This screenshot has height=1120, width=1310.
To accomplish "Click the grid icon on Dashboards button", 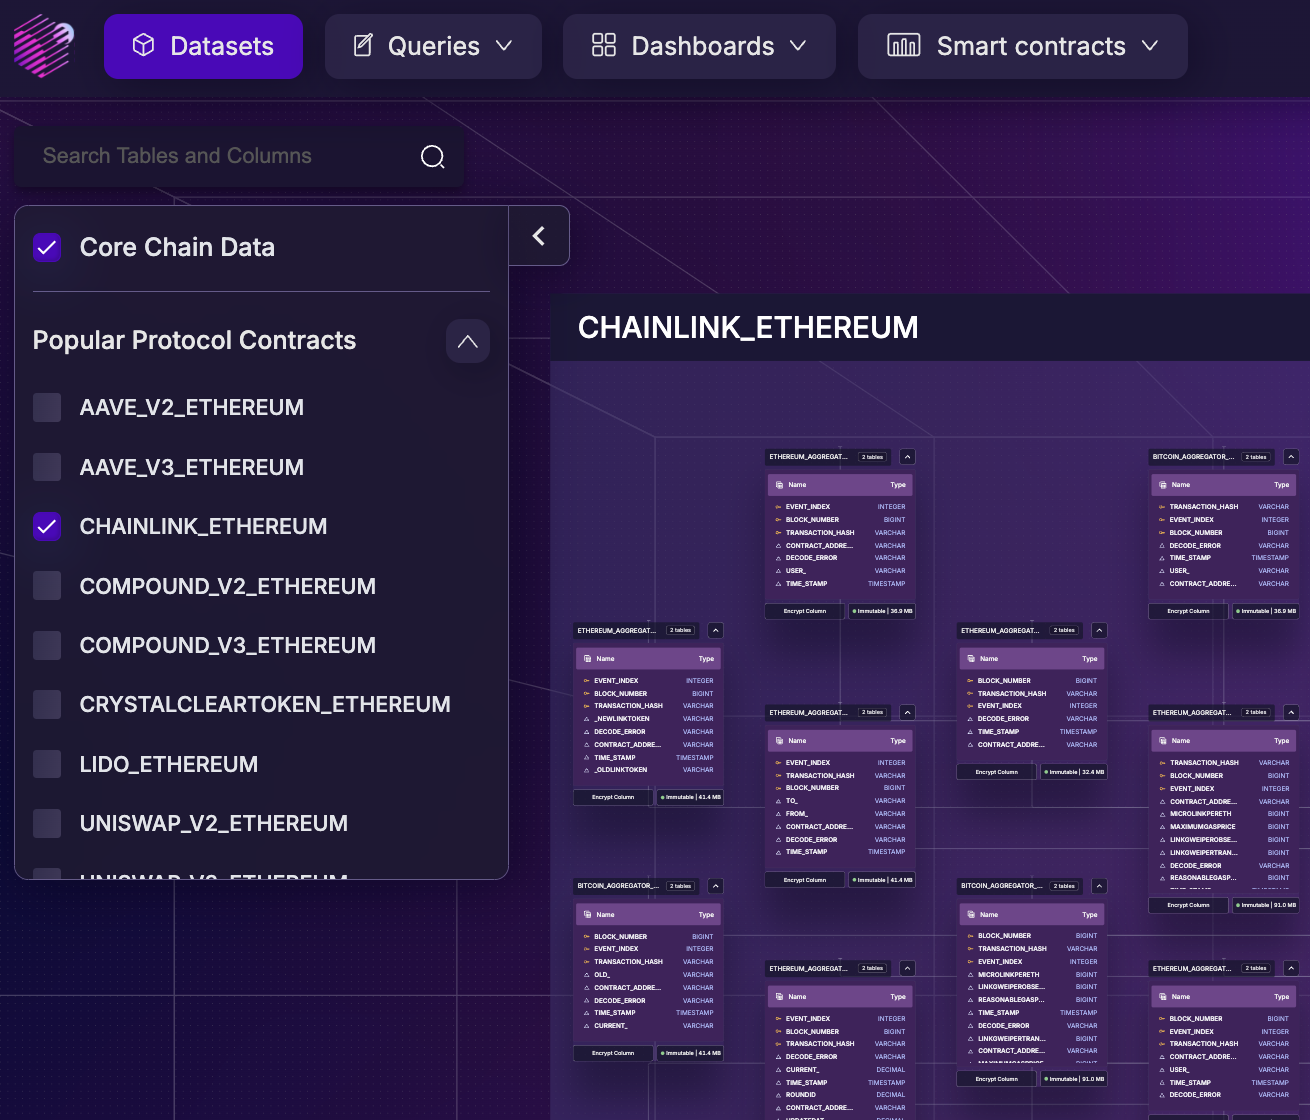I will point(604,45).
